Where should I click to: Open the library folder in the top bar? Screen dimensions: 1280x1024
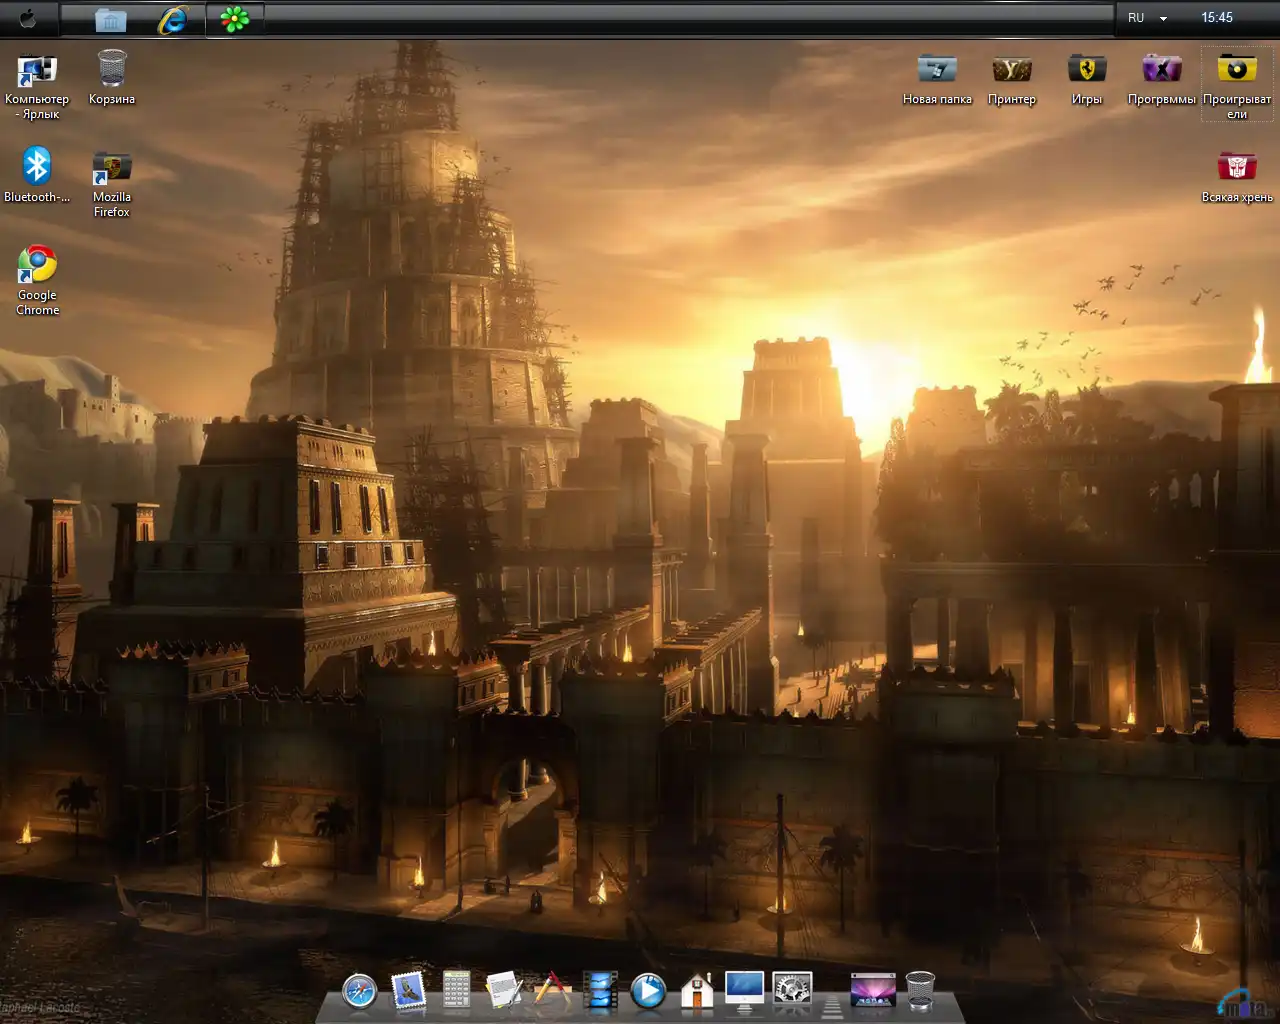pyautogui.click(x=110, y=19)
